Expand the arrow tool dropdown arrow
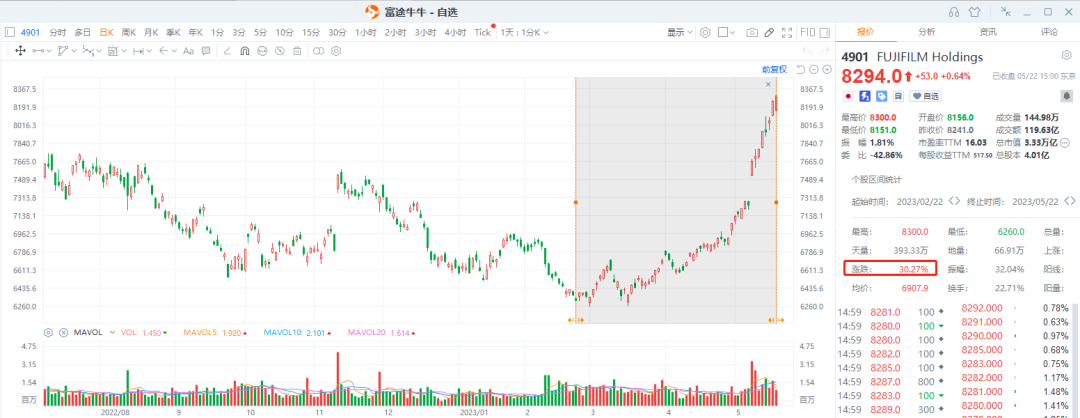This screenshot has width=1080, height=418. [173, 50]
